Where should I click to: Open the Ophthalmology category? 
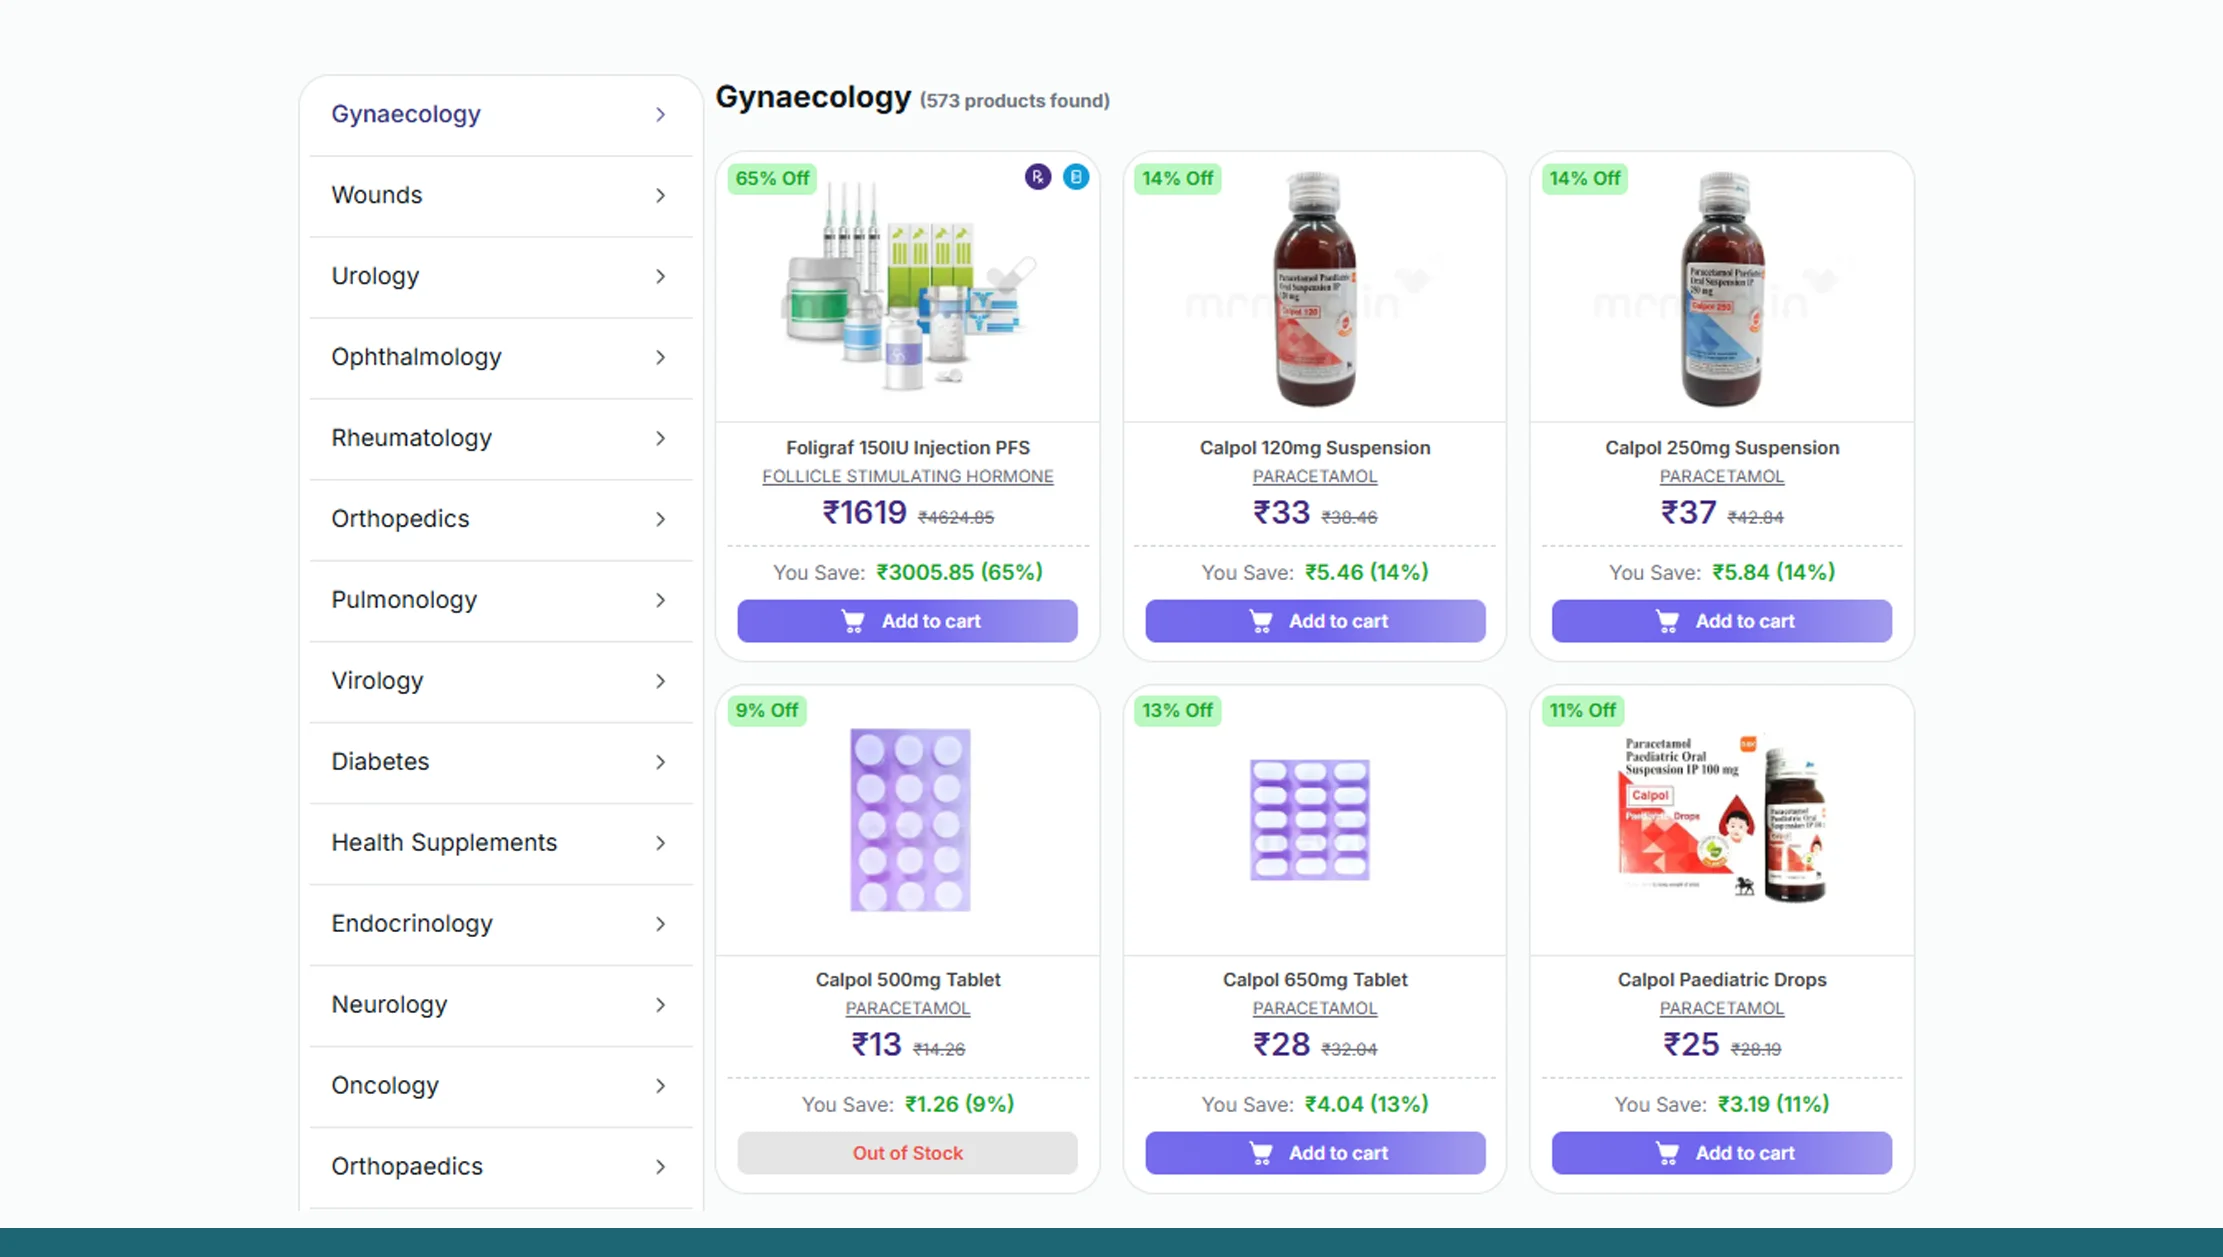point(416,357)
